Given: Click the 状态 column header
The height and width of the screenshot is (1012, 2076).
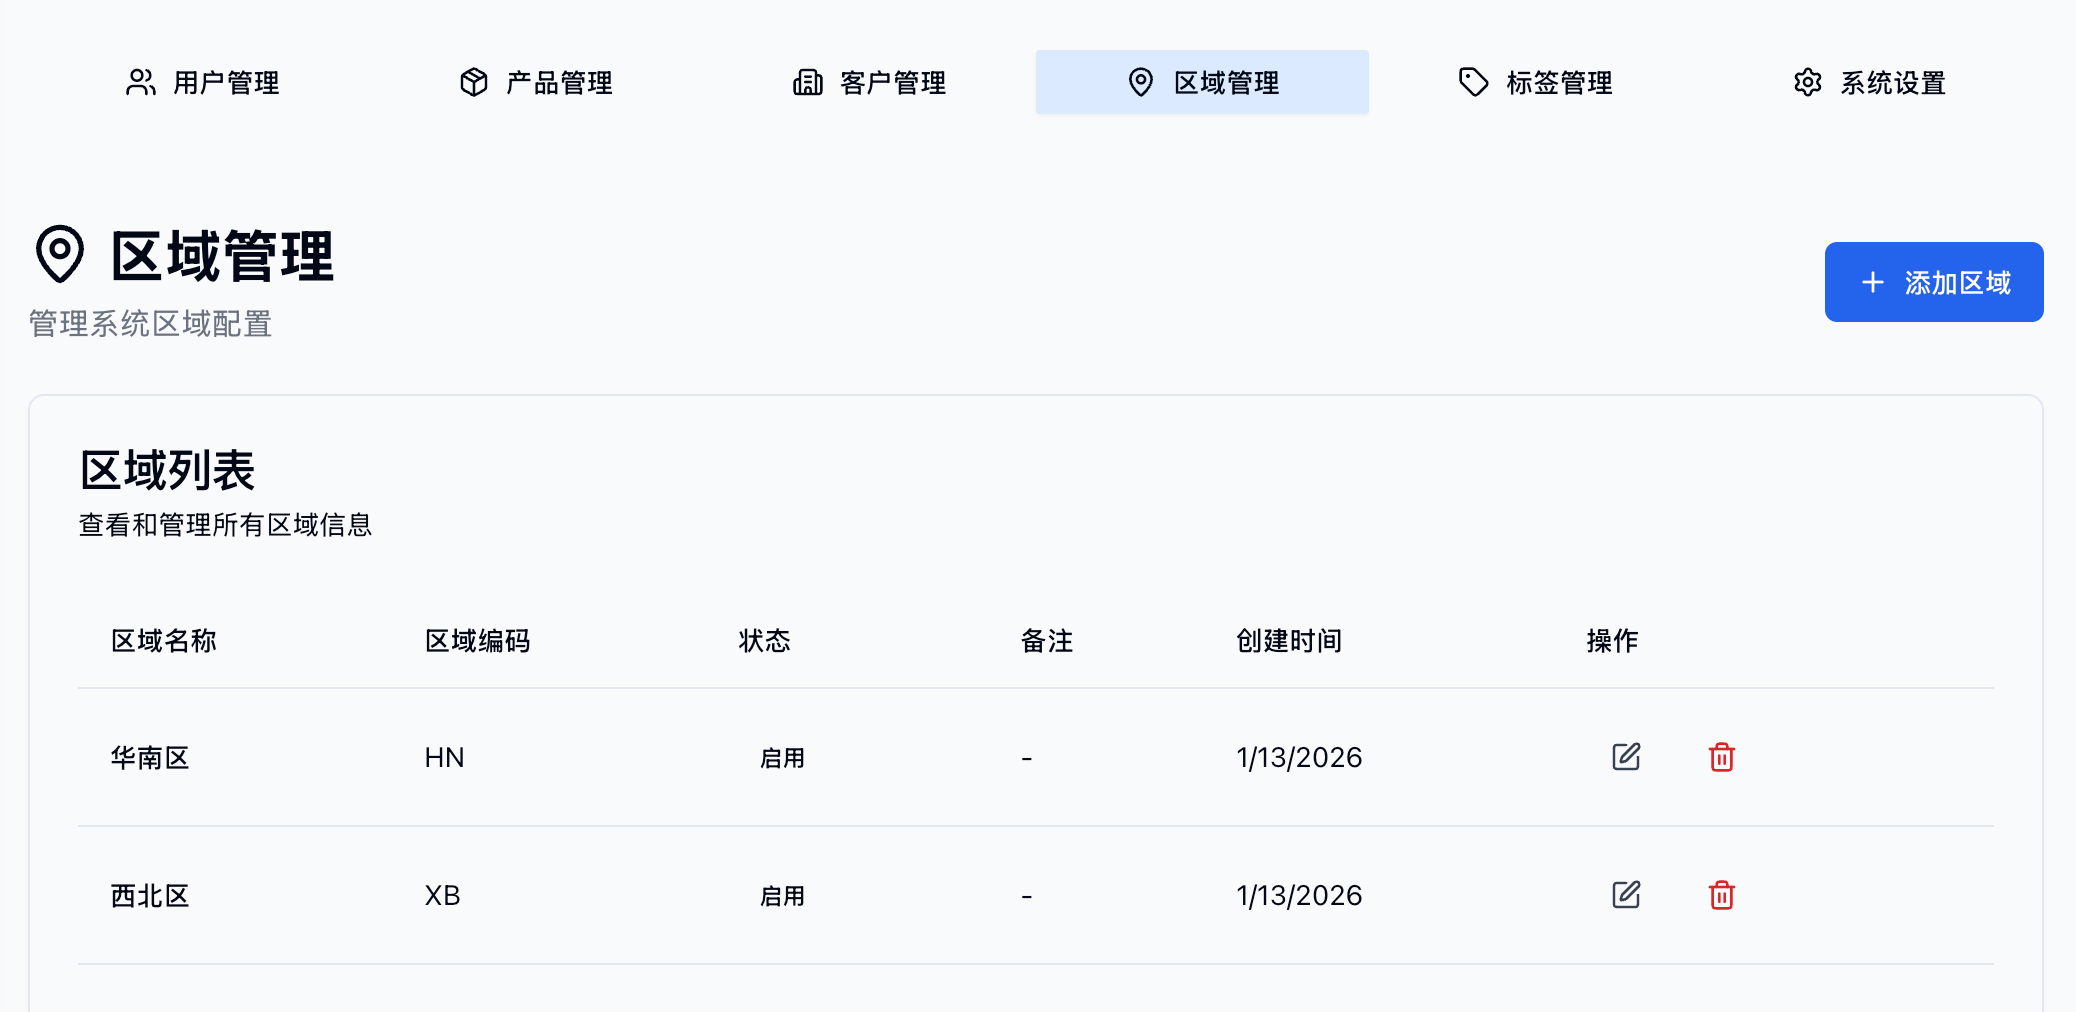Looking at the screenshot, I should (x=764, y=641).
